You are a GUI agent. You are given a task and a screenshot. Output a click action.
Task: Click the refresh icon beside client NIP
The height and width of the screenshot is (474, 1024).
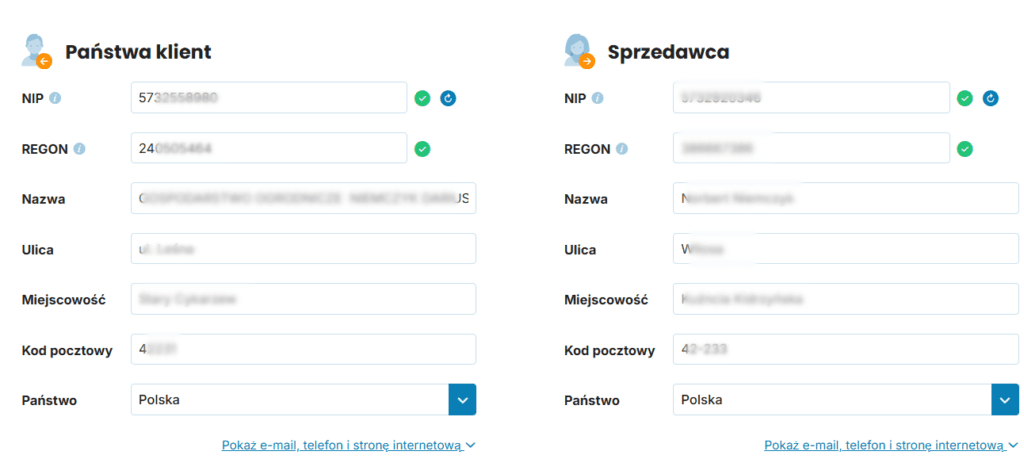click(448, 98)
